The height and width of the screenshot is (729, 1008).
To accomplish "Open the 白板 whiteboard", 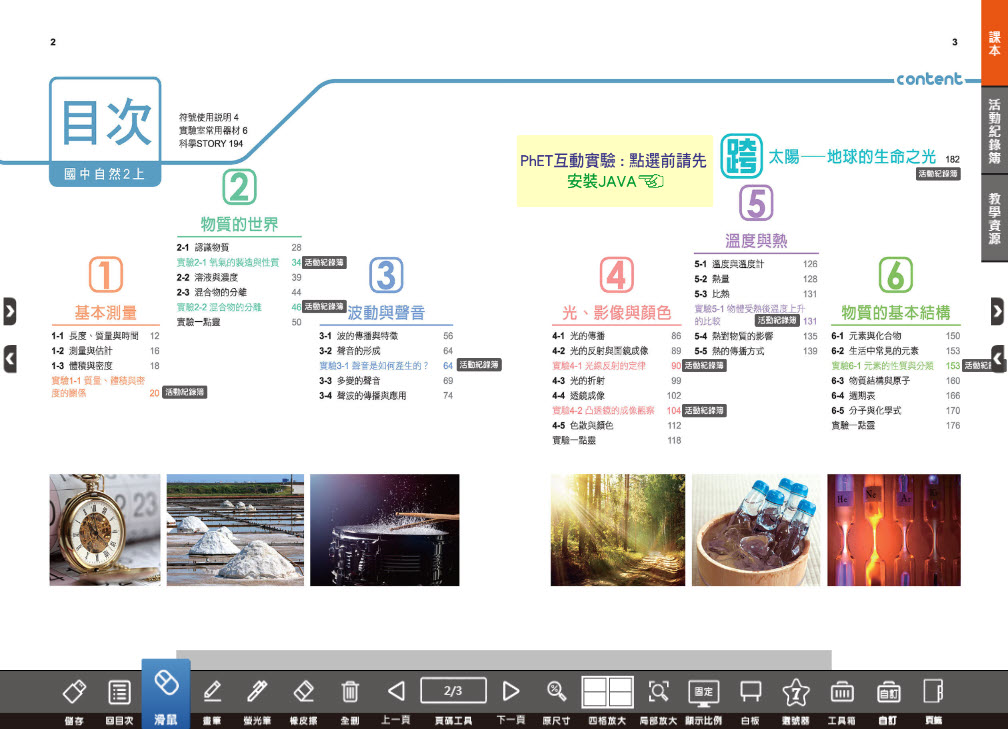I will tap(750, 692).
